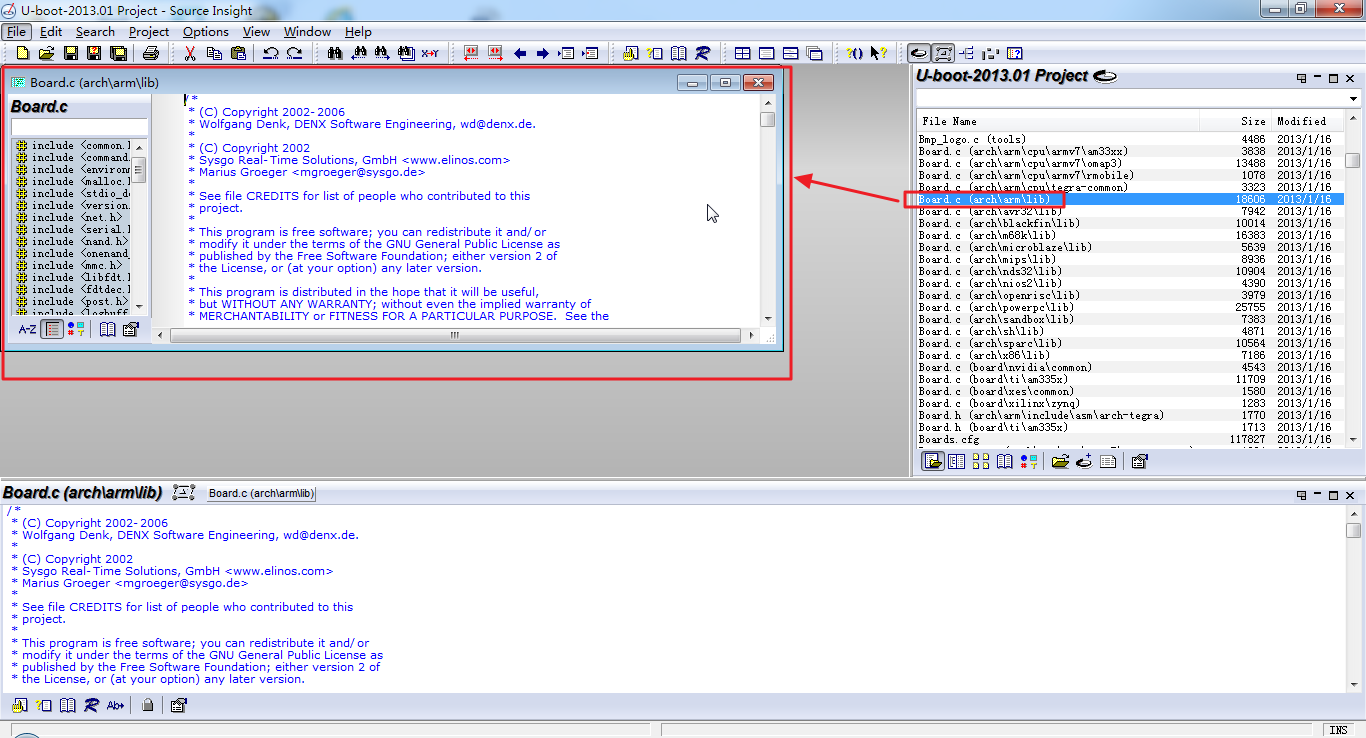Print the current file using printer icon

pyautogui.click(x=151, y=53)
